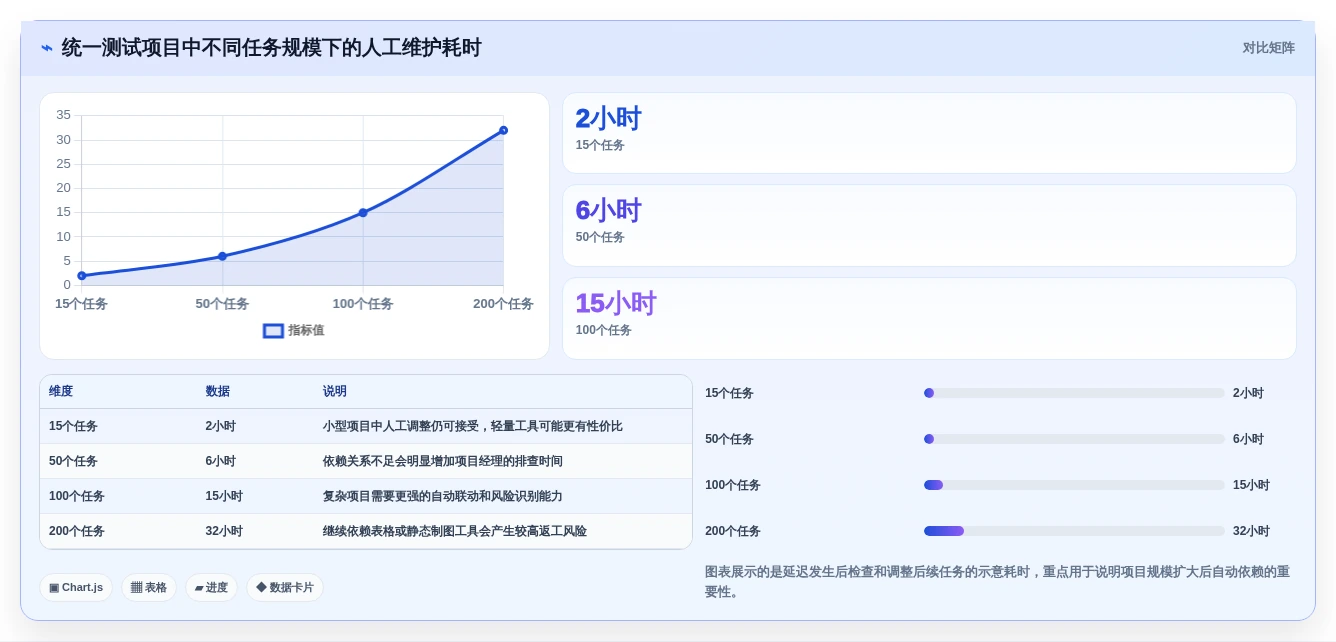Select the 15小时 data card
The height and width of the screenshot is (642, 1336).
[929, 318]
